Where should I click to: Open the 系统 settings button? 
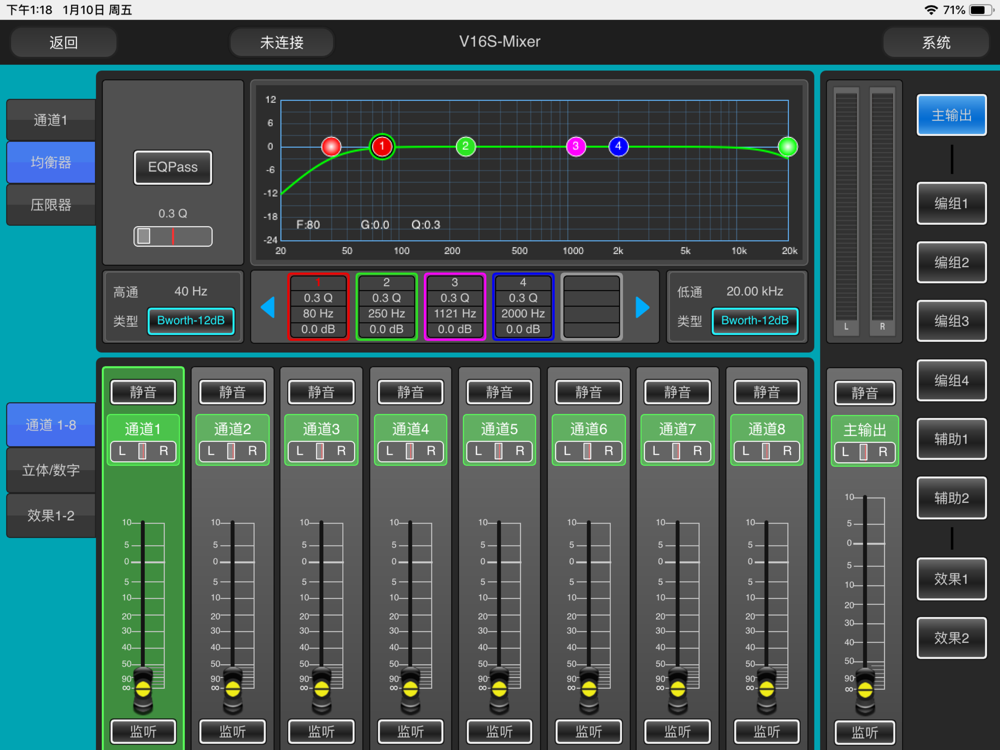pyautogui.click(x=936, y=43)
